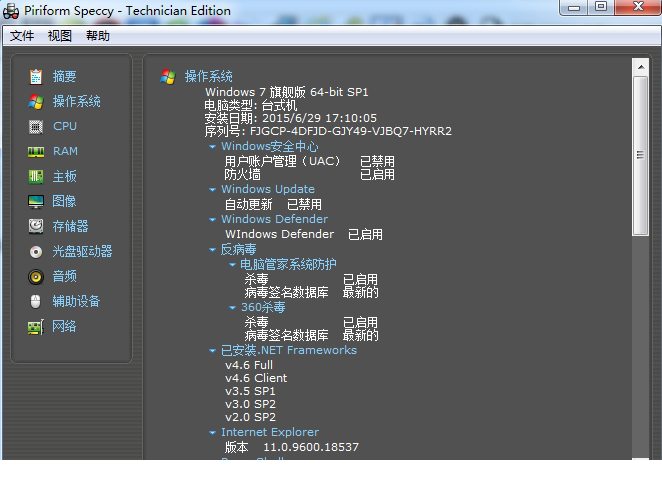Select 操作系统 in the sidebar
Image resolution: width=662 pixels, height=478 pixels.
pos(76,101)
